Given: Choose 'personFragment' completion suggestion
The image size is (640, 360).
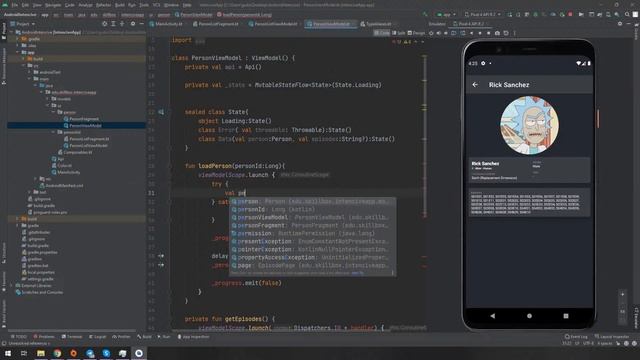Looking at the screenshot, I should pos(312,225).
